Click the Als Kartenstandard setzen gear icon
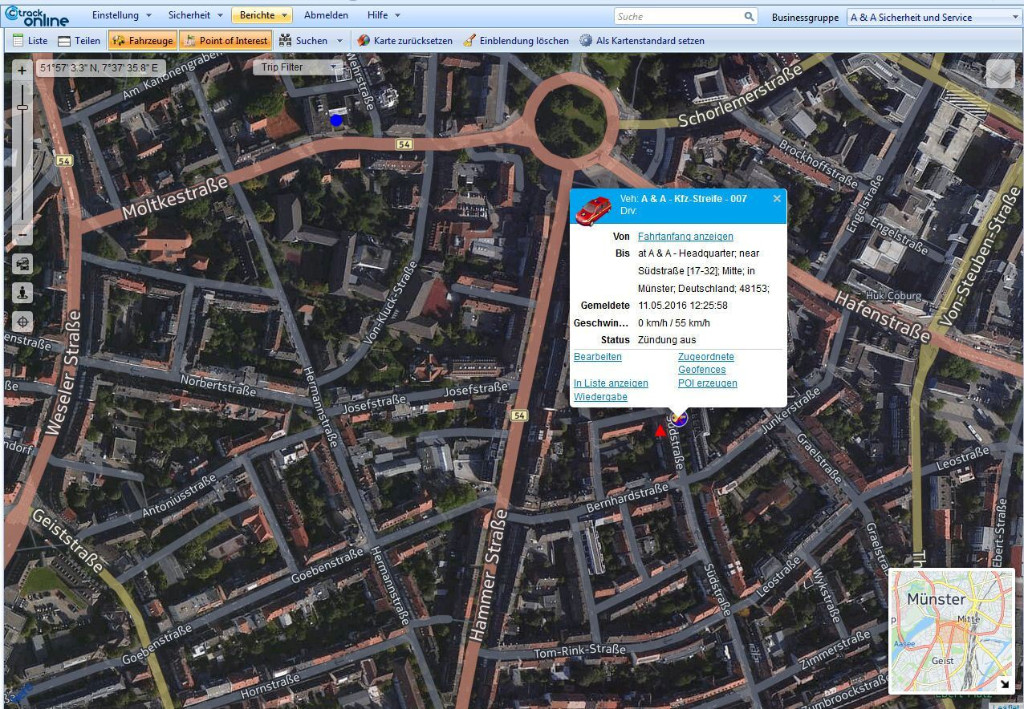1024x709 pixels. pos(586,40)
